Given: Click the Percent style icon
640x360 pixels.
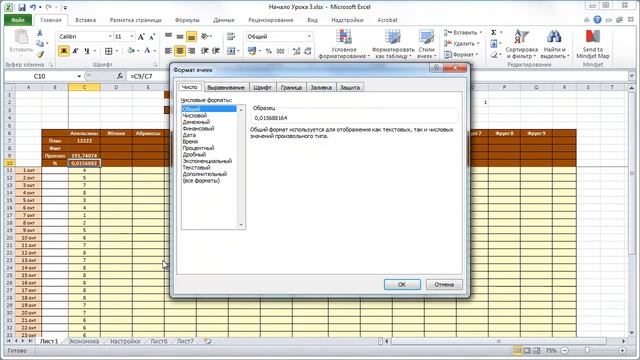Looking at the screenshot, I should [x=269, y=51].
